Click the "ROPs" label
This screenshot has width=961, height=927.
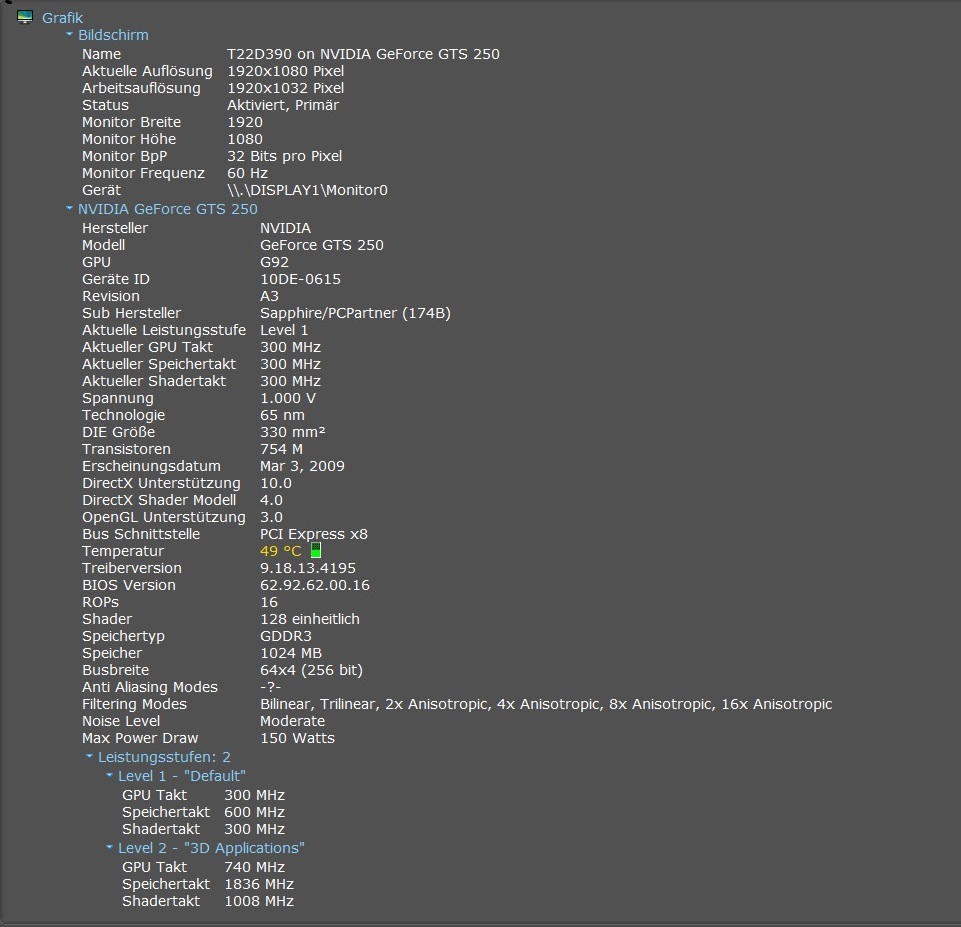click(101, 602)
